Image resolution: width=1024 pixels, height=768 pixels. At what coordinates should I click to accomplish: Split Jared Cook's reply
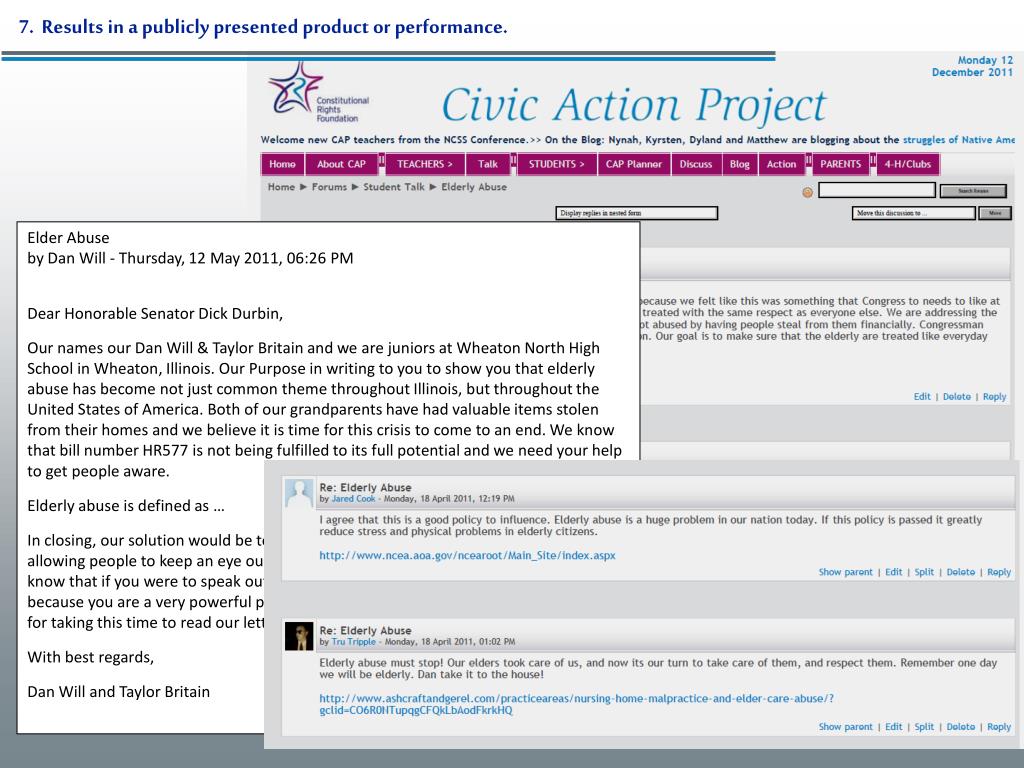pyautogui.click(x=924, y=572)
